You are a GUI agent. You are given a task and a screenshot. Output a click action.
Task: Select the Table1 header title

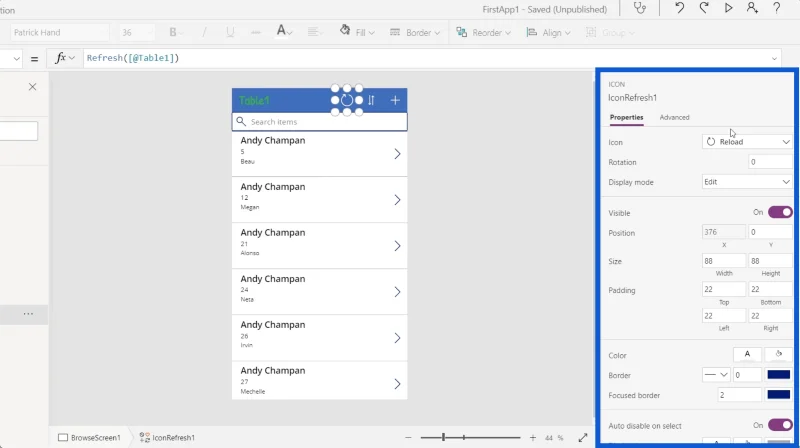[254, 101]
